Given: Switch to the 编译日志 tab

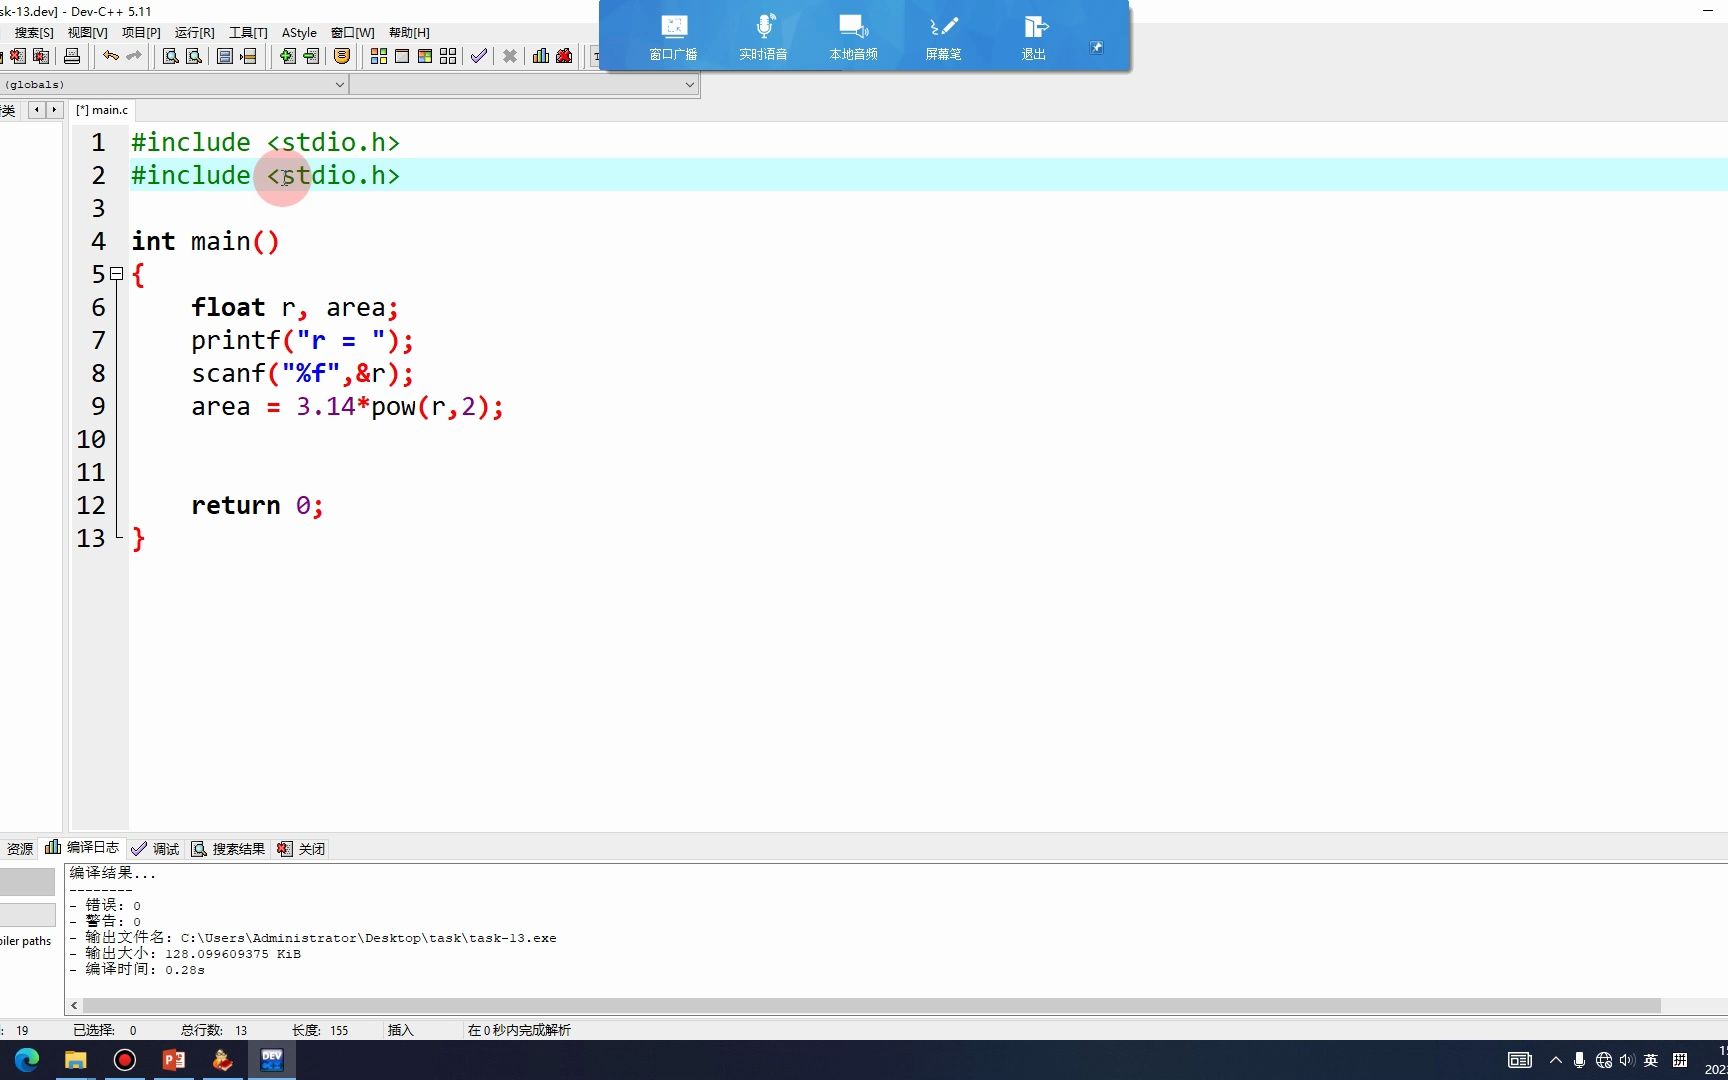Looking at the screenshot, I should (82, 848).
